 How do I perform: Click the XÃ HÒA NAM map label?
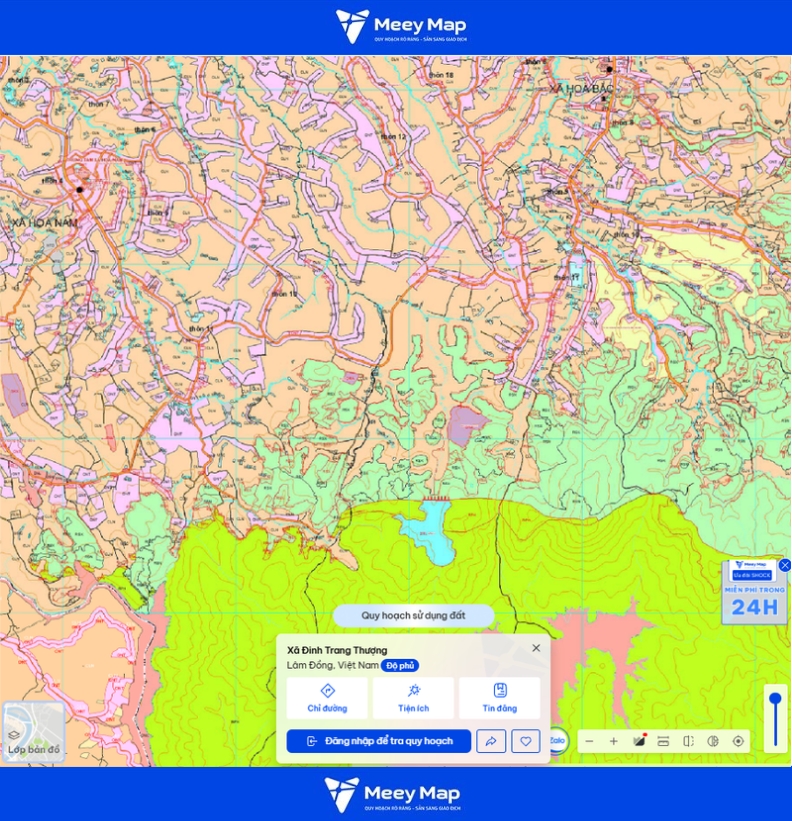(x=45, y=223)
